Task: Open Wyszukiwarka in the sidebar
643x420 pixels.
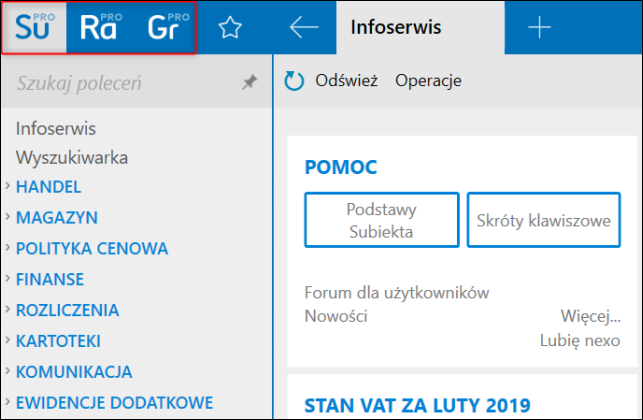Action: (x=72, y=157)
